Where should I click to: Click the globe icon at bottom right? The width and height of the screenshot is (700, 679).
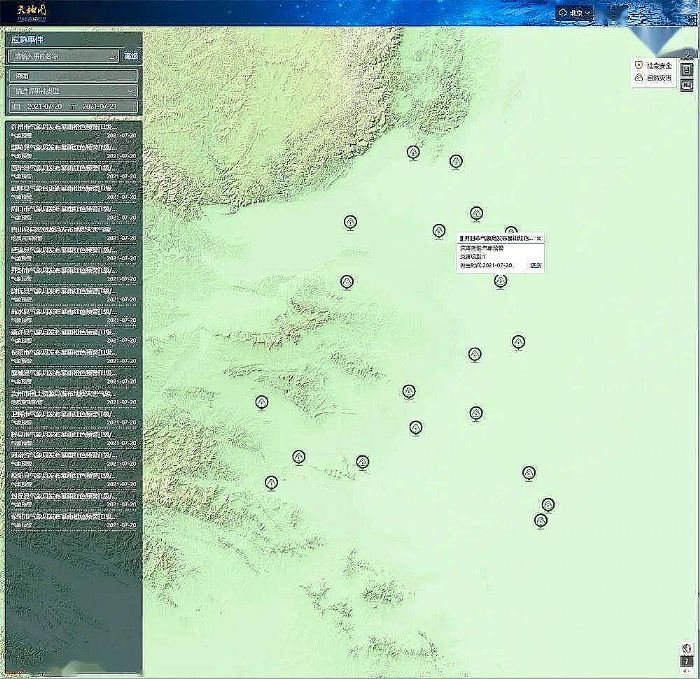(x=688, y=648)
